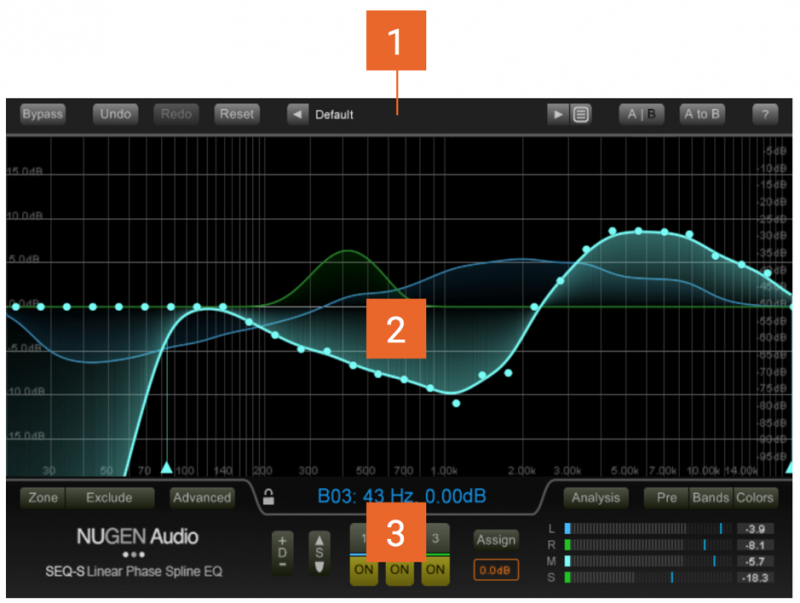The image size is (800, 603).
Task: Disable ON for EQ band 2
Action: (400, 570)
